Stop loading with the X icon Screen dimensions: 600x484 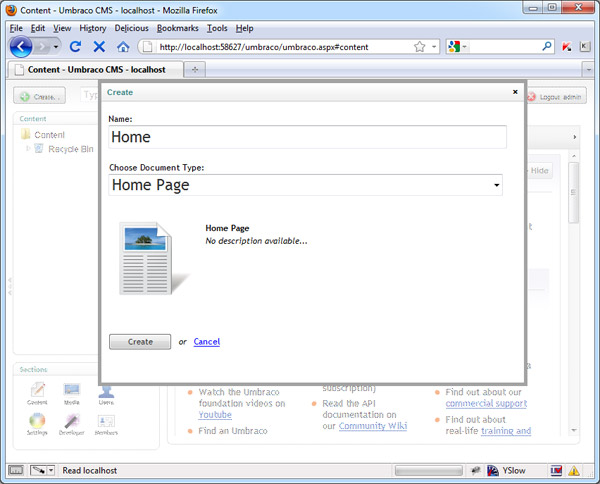click(x=99, y=47)
